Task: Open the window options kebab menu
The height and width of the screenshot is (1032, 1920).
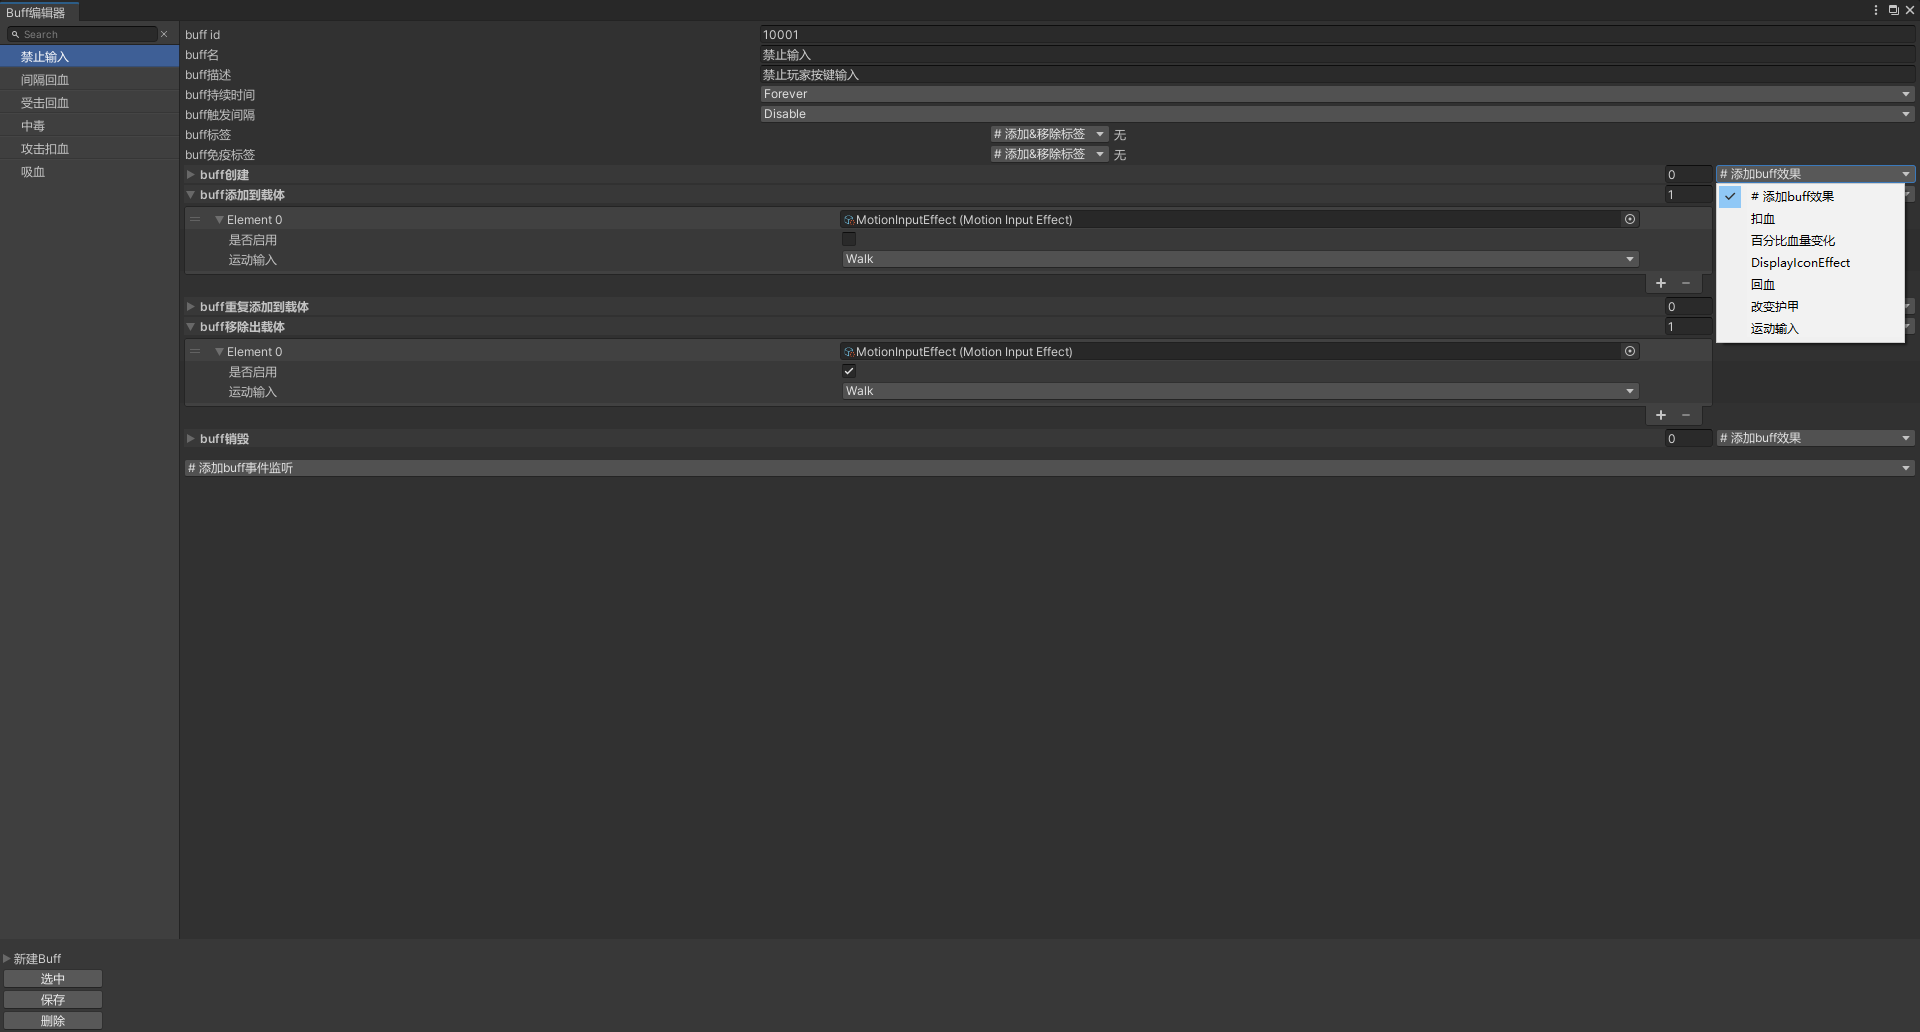Action: [1876, 10]
